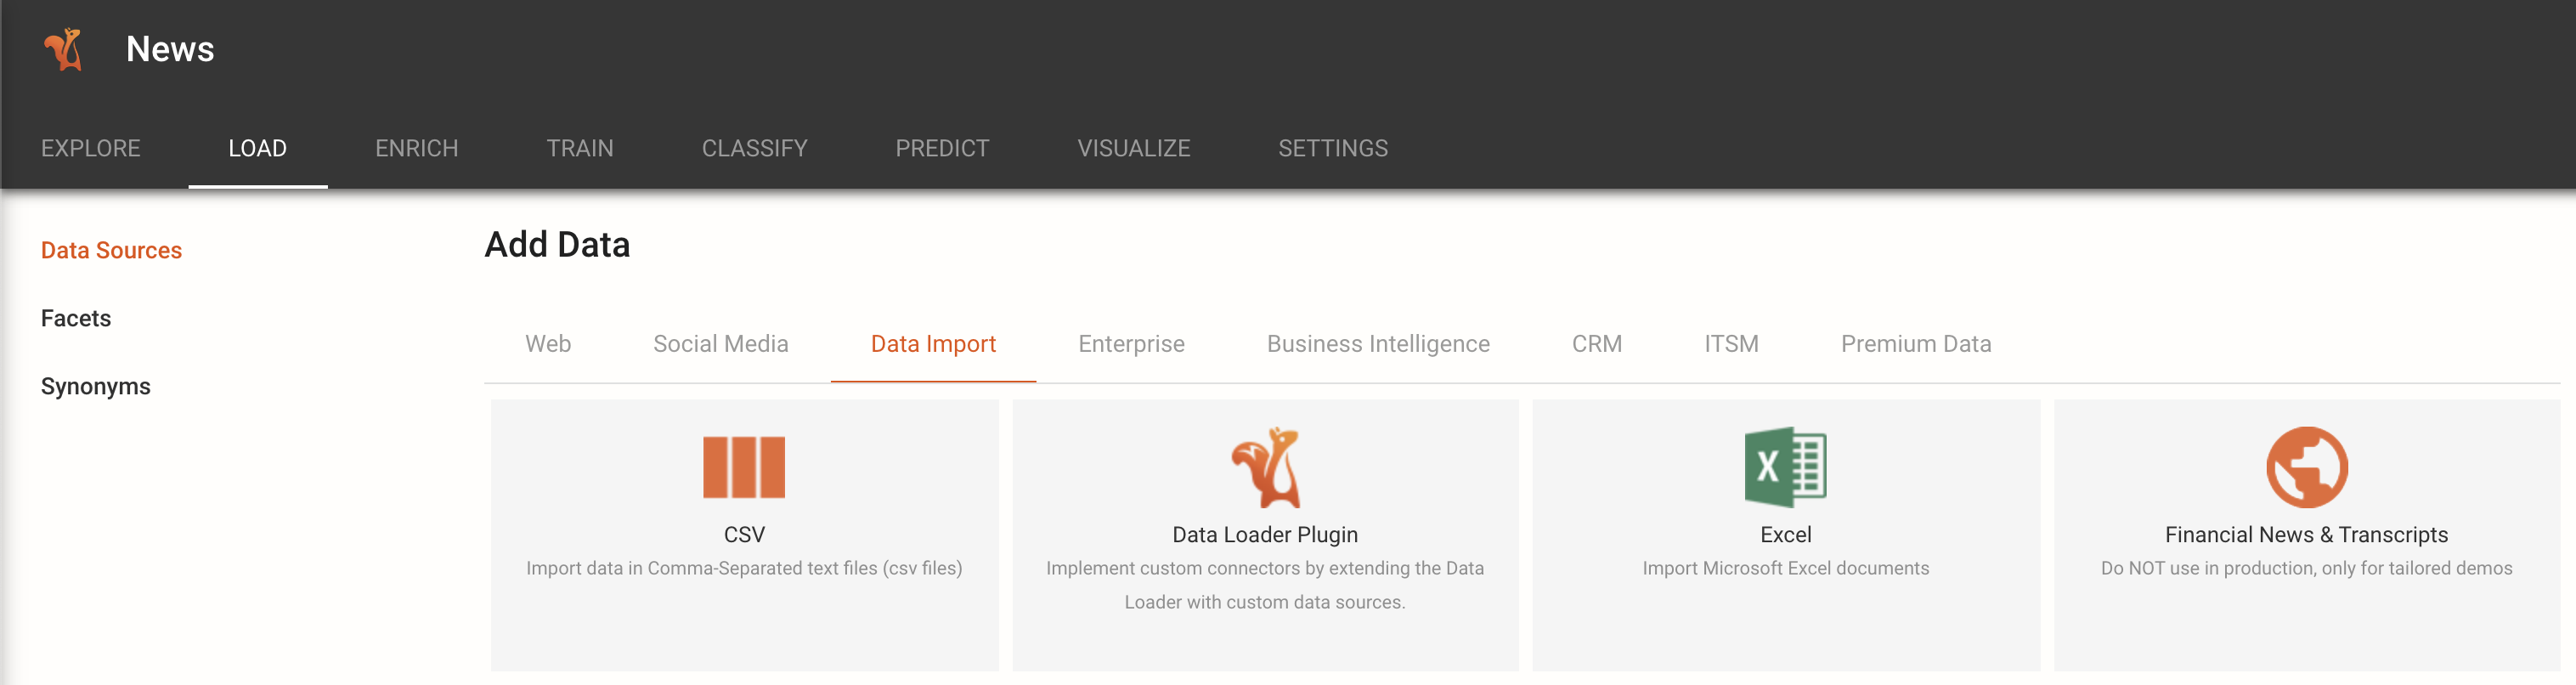Switch to the CLASSIFY menu
Viewport: 2576px width, 685px height.
click(755, 148)
